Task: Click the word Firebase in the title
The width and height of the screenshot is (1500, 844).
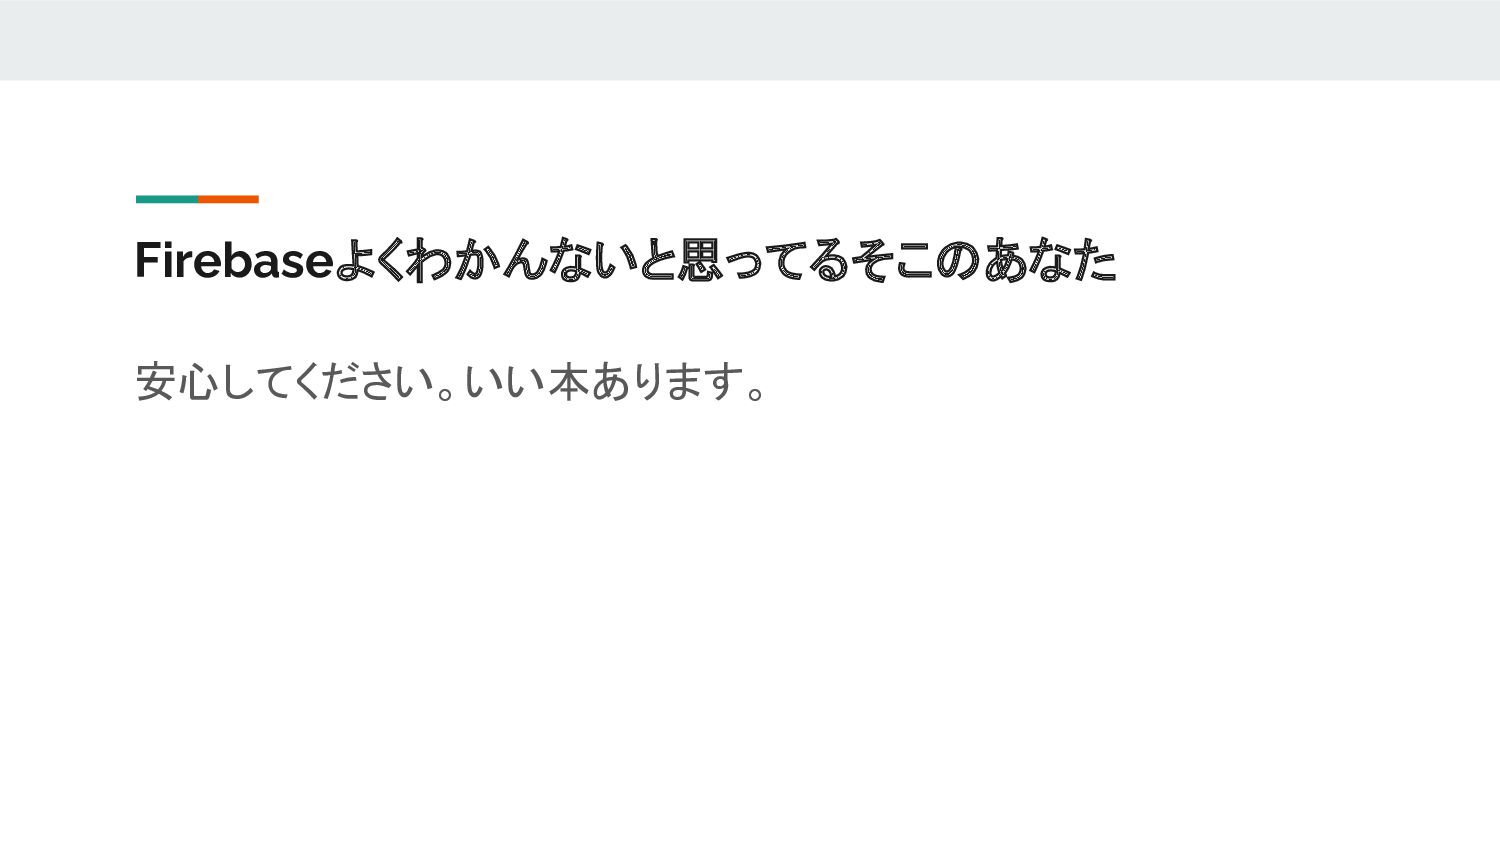Action: (x=234, y=260)
